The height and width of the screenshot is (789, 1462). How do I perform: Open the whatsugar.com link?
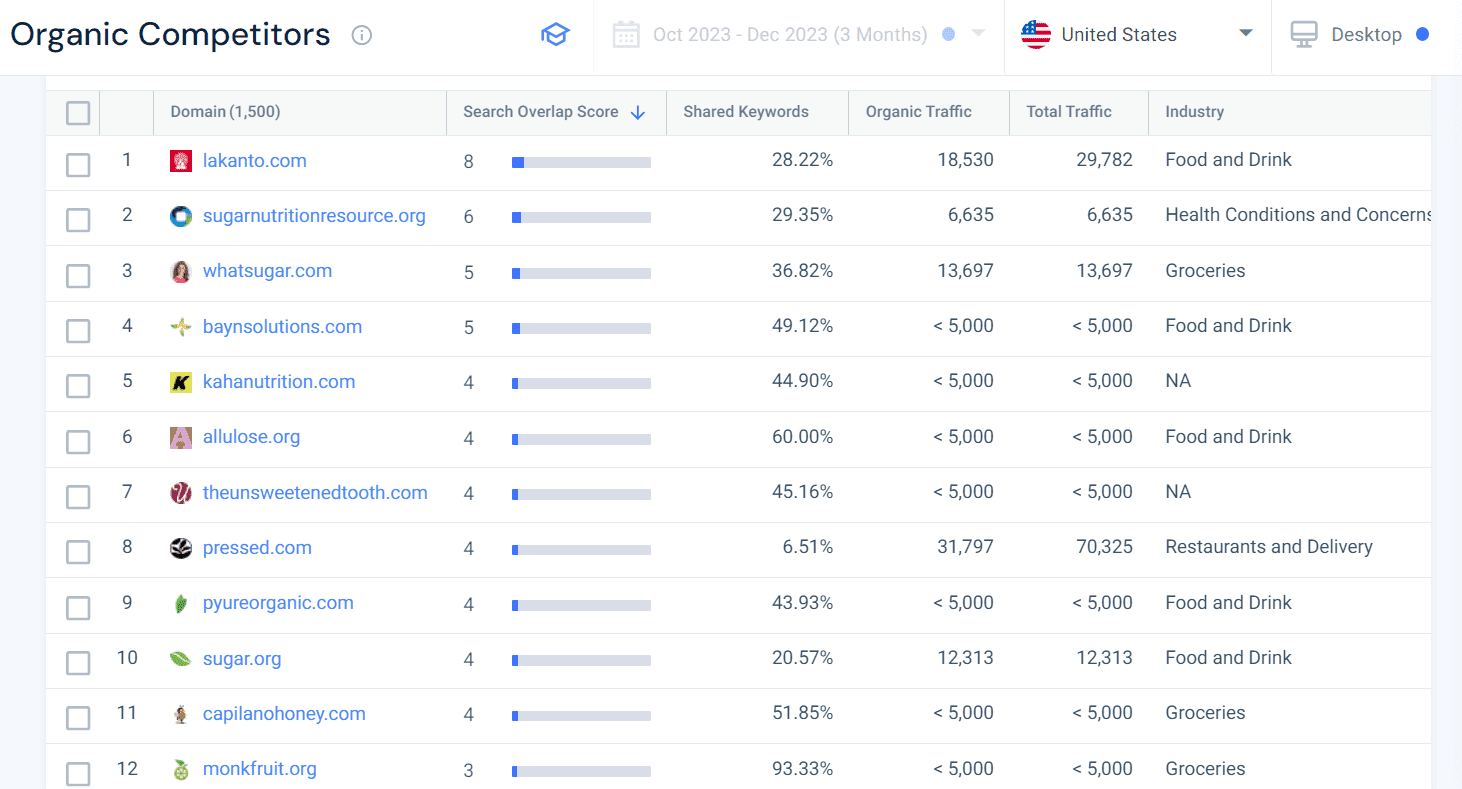[267, 271]
